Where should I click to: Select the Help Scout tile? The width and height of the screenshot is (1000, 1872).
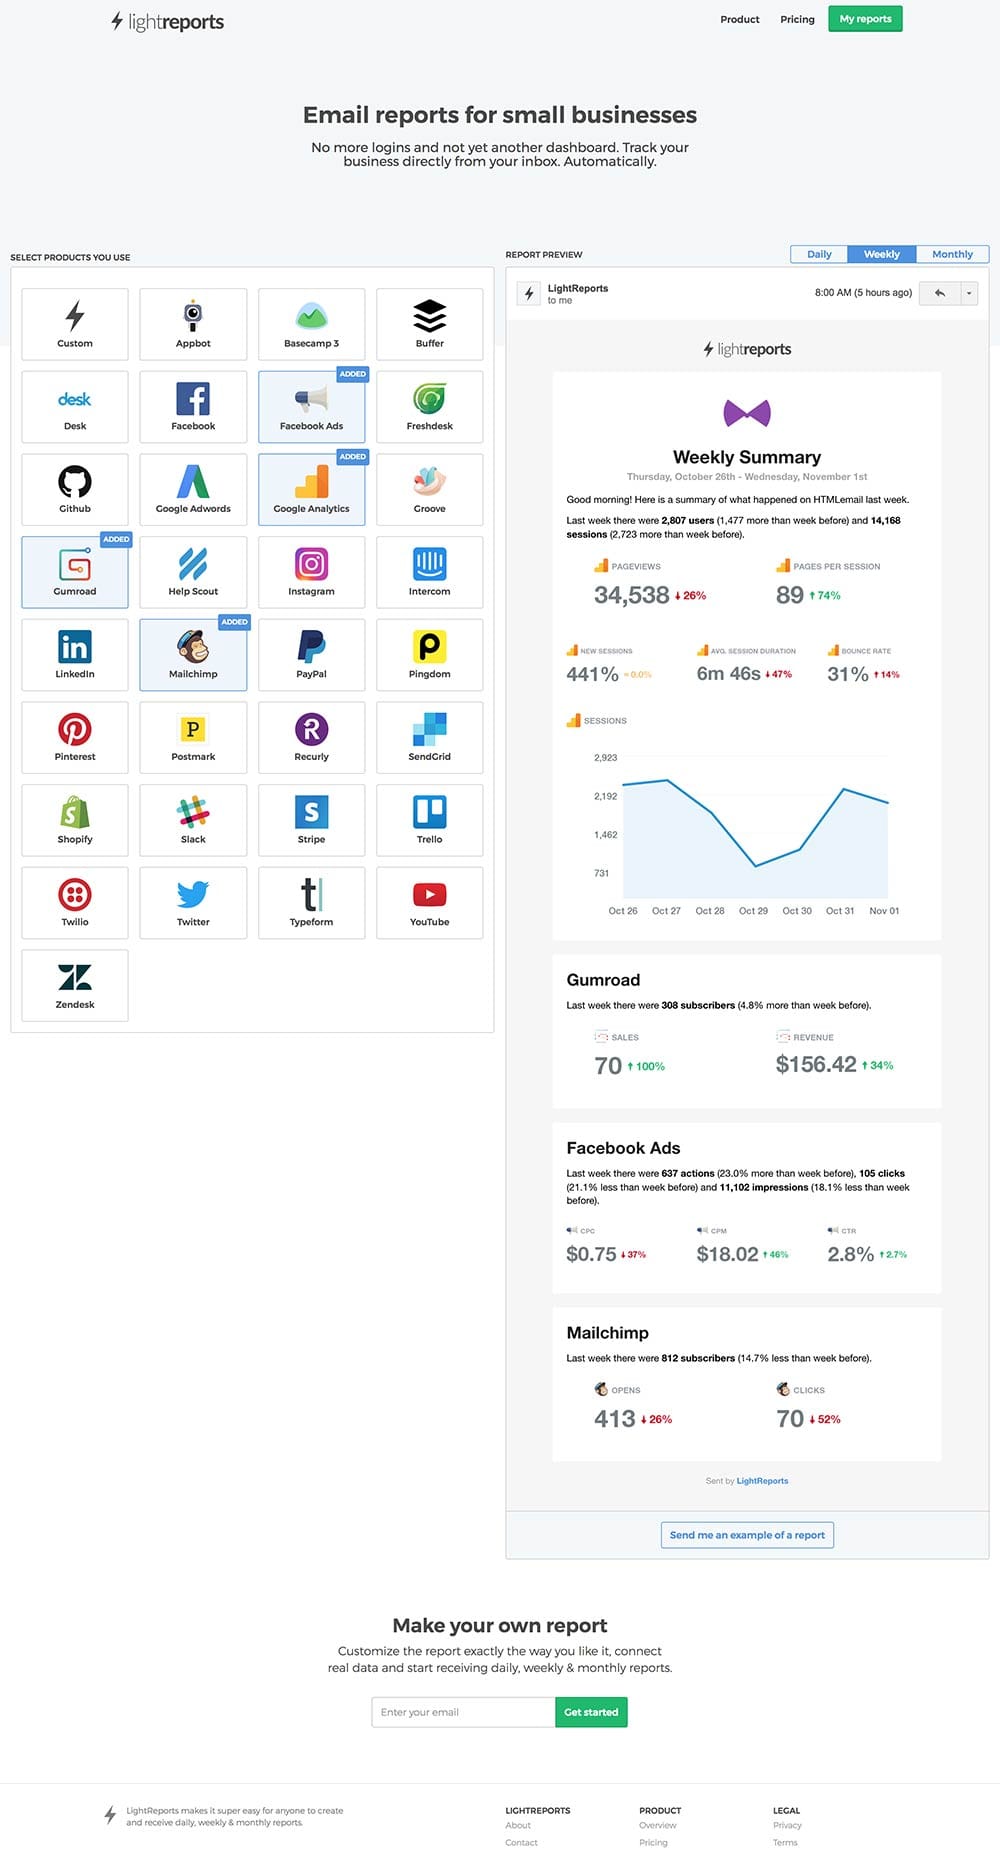[193, 572]
